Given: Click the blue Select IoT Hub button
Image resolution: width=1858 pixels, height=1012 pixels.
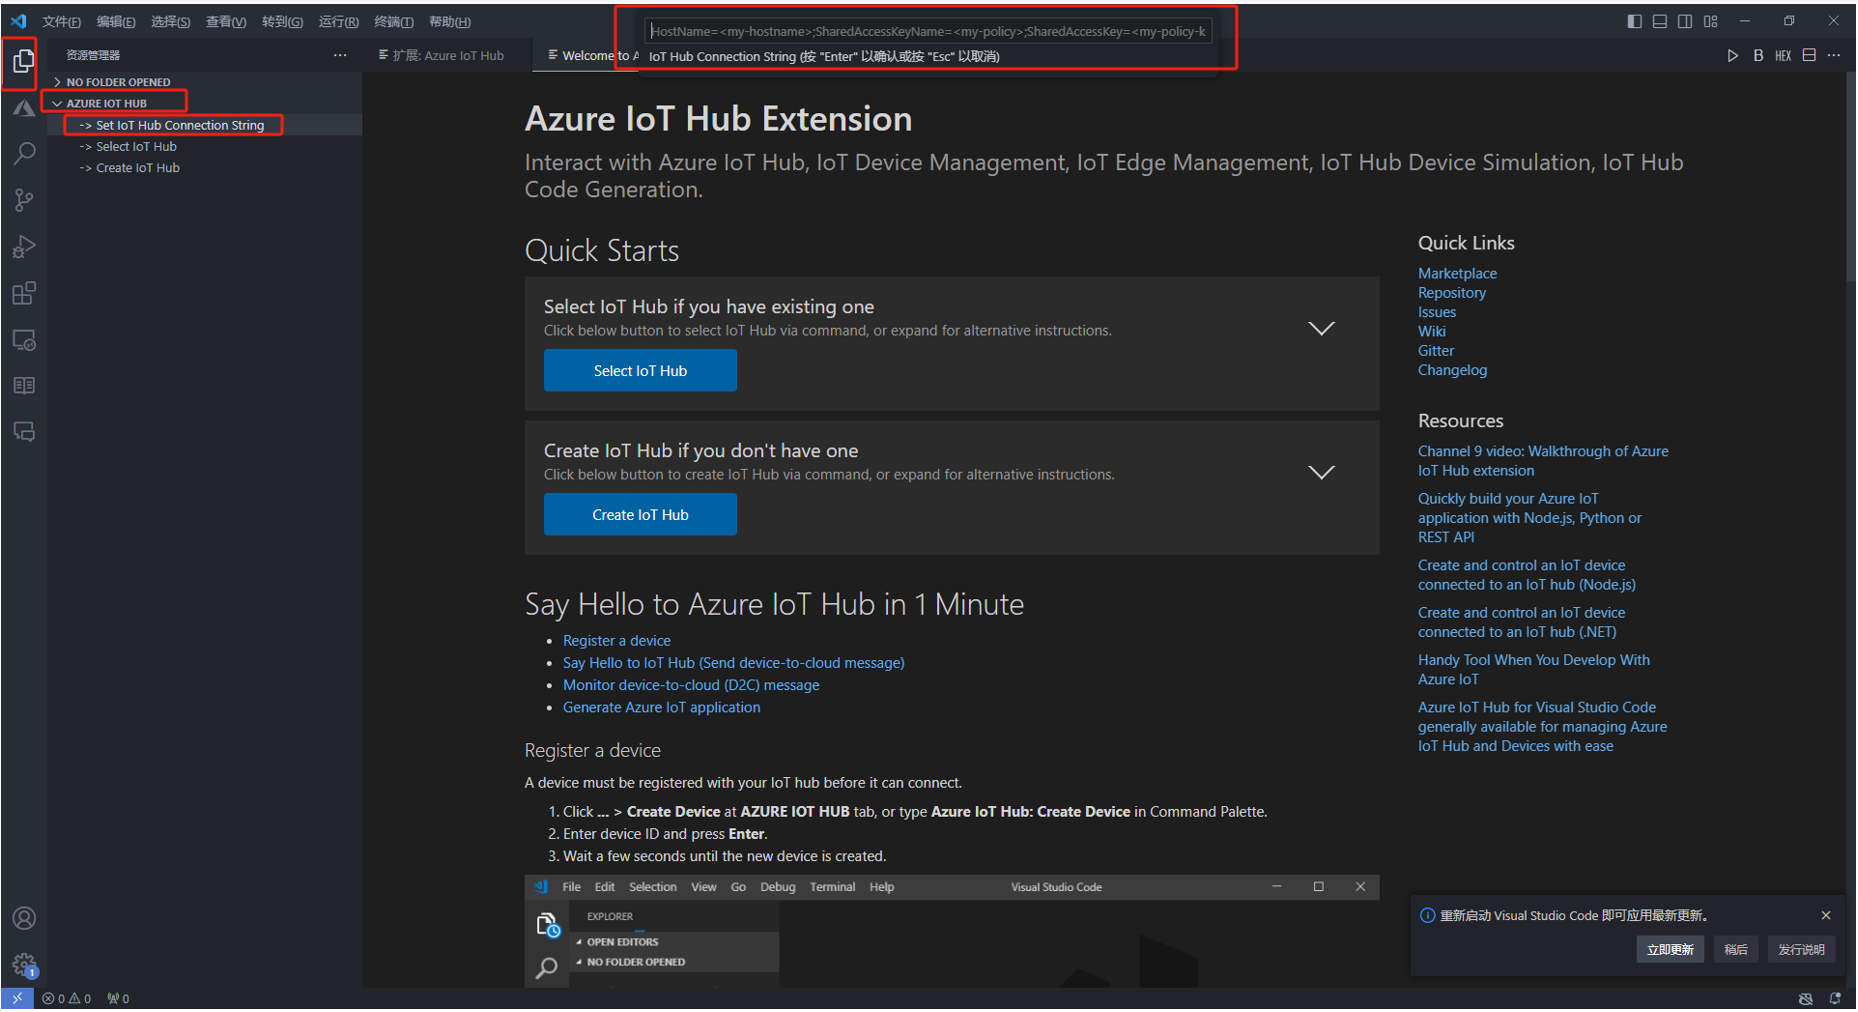Looking at the screenshot, I should pos(640,370).
